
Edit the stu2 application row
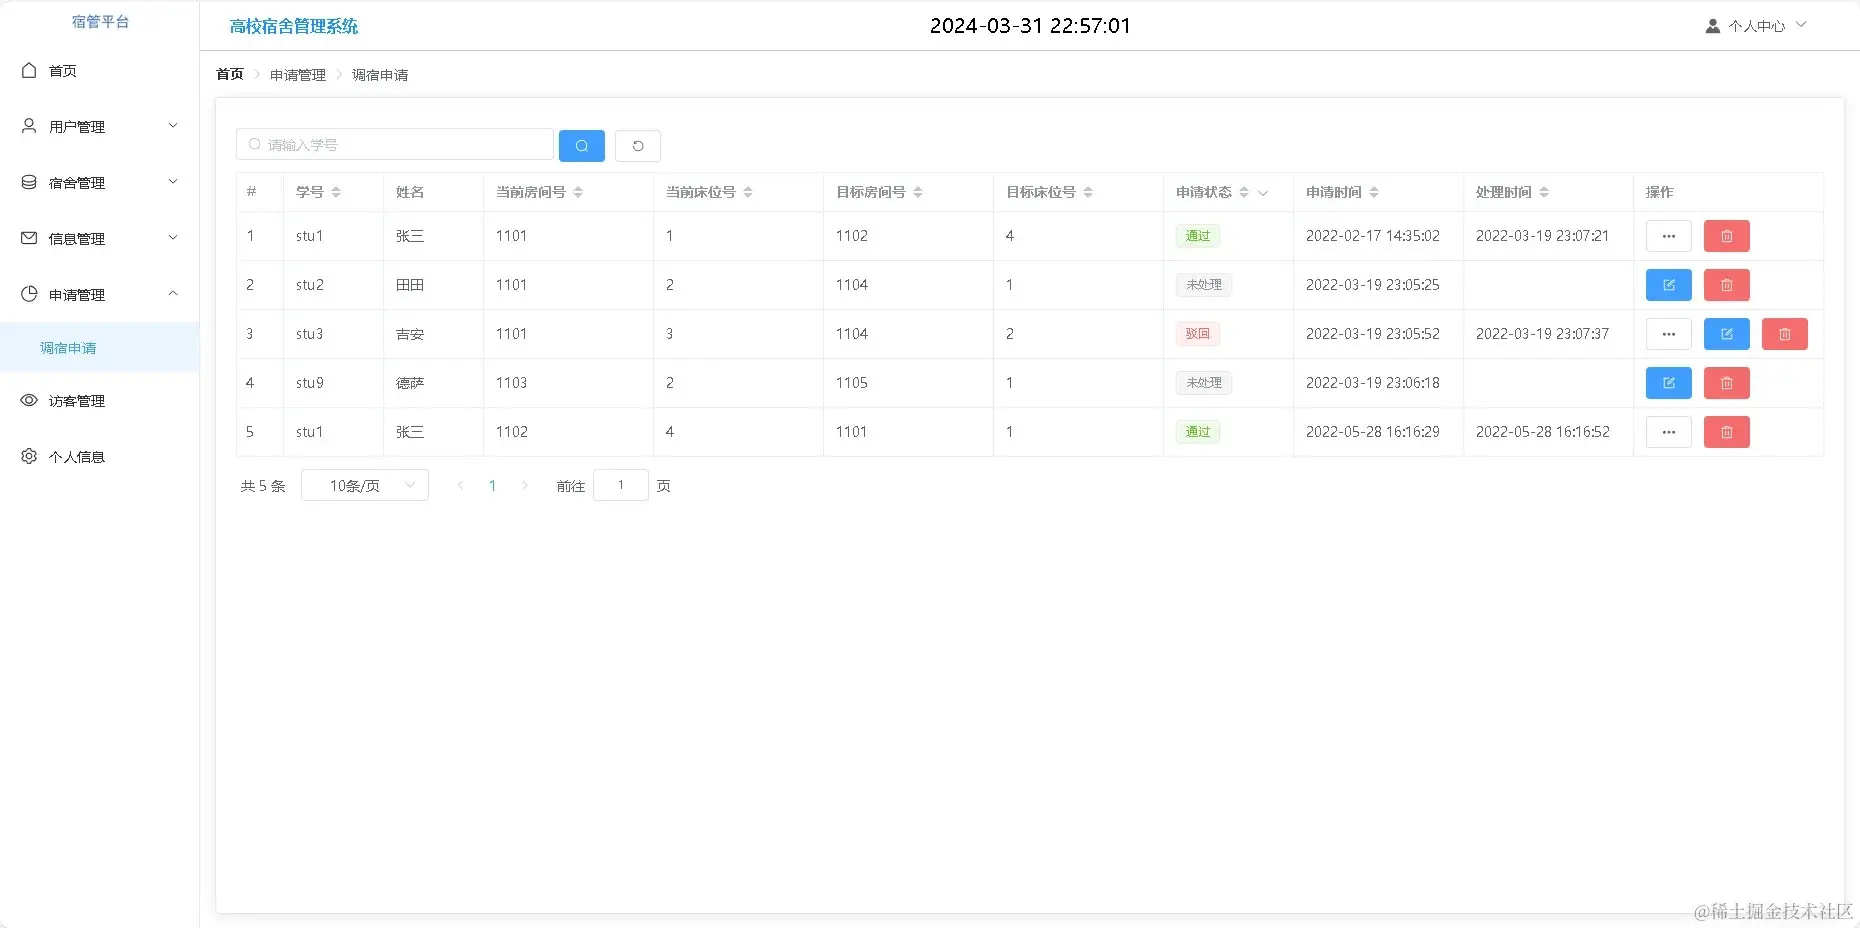point(1668,285)
